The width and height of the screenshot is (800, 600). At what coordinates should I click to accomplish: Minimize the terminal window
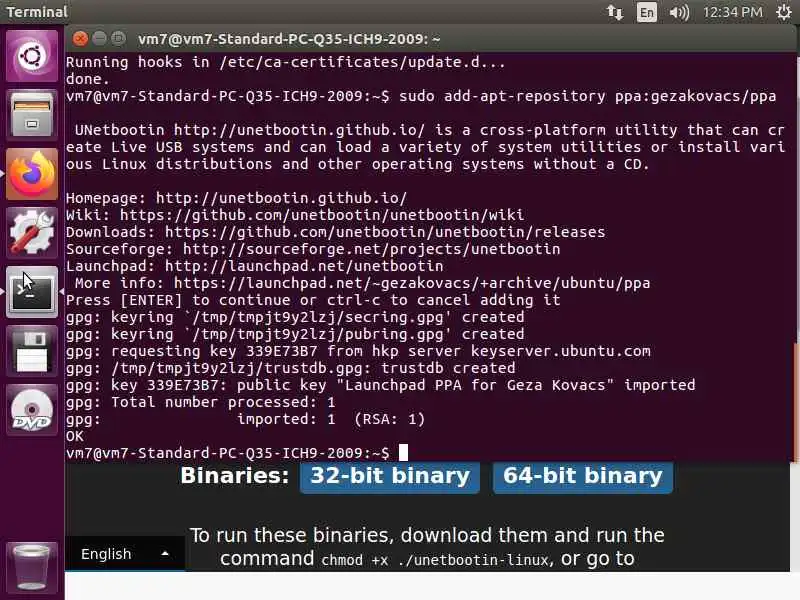click(x=99, y=39)
